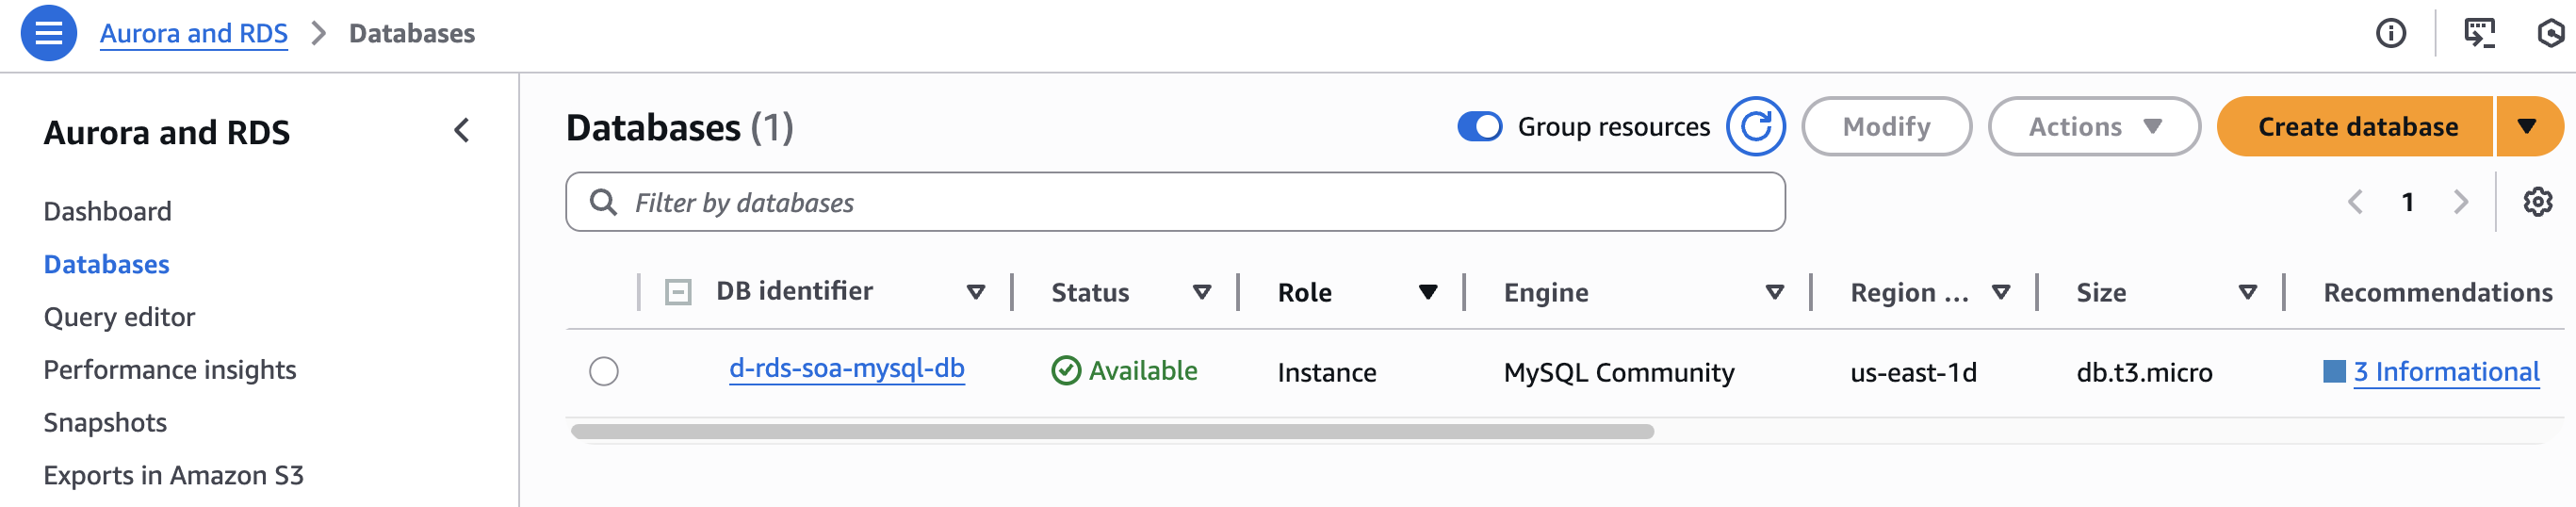2576x507 pixels.
Task: Toggle the Group resources switch
Action: [1479, 127]
